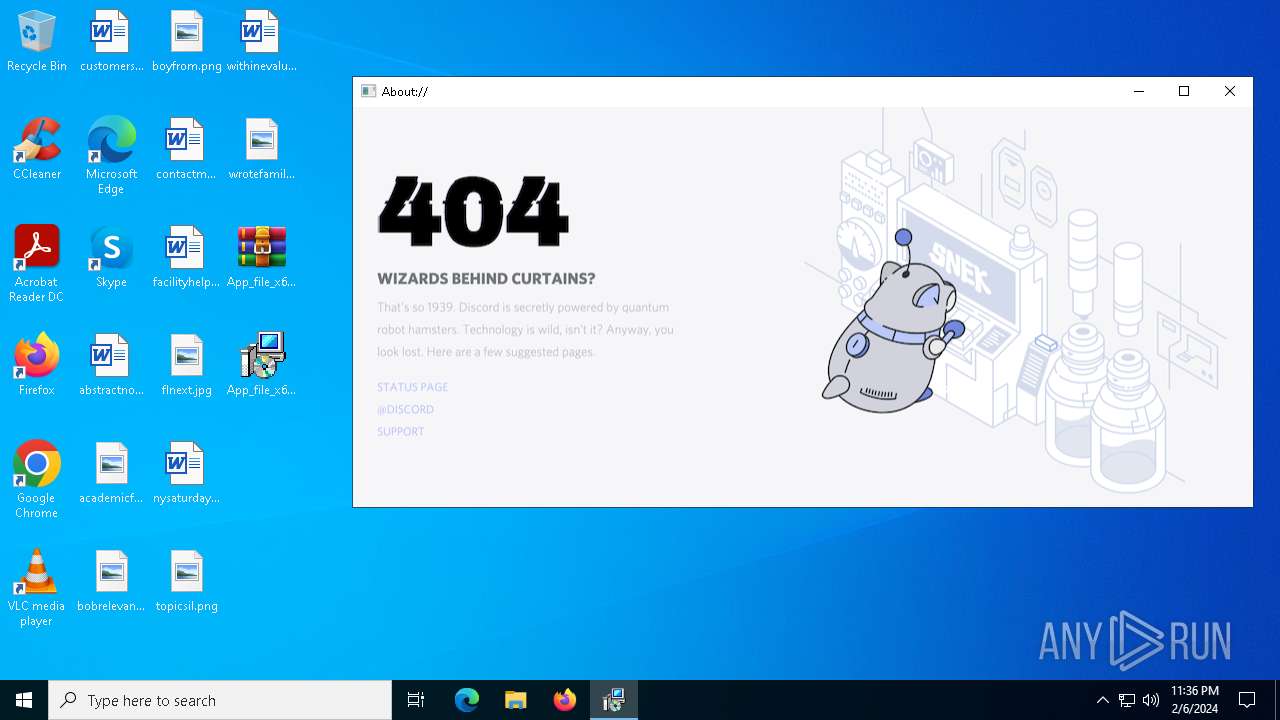The height and width of the screenshot is (720, 1280).
Task: Click the taskbar search box
Action: (220, 700)
